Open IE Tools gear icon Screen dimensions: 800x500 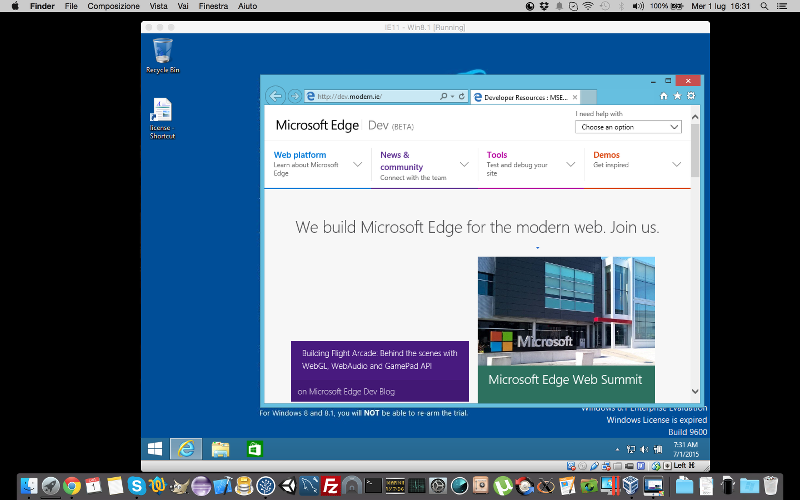[x=691, y=95]
